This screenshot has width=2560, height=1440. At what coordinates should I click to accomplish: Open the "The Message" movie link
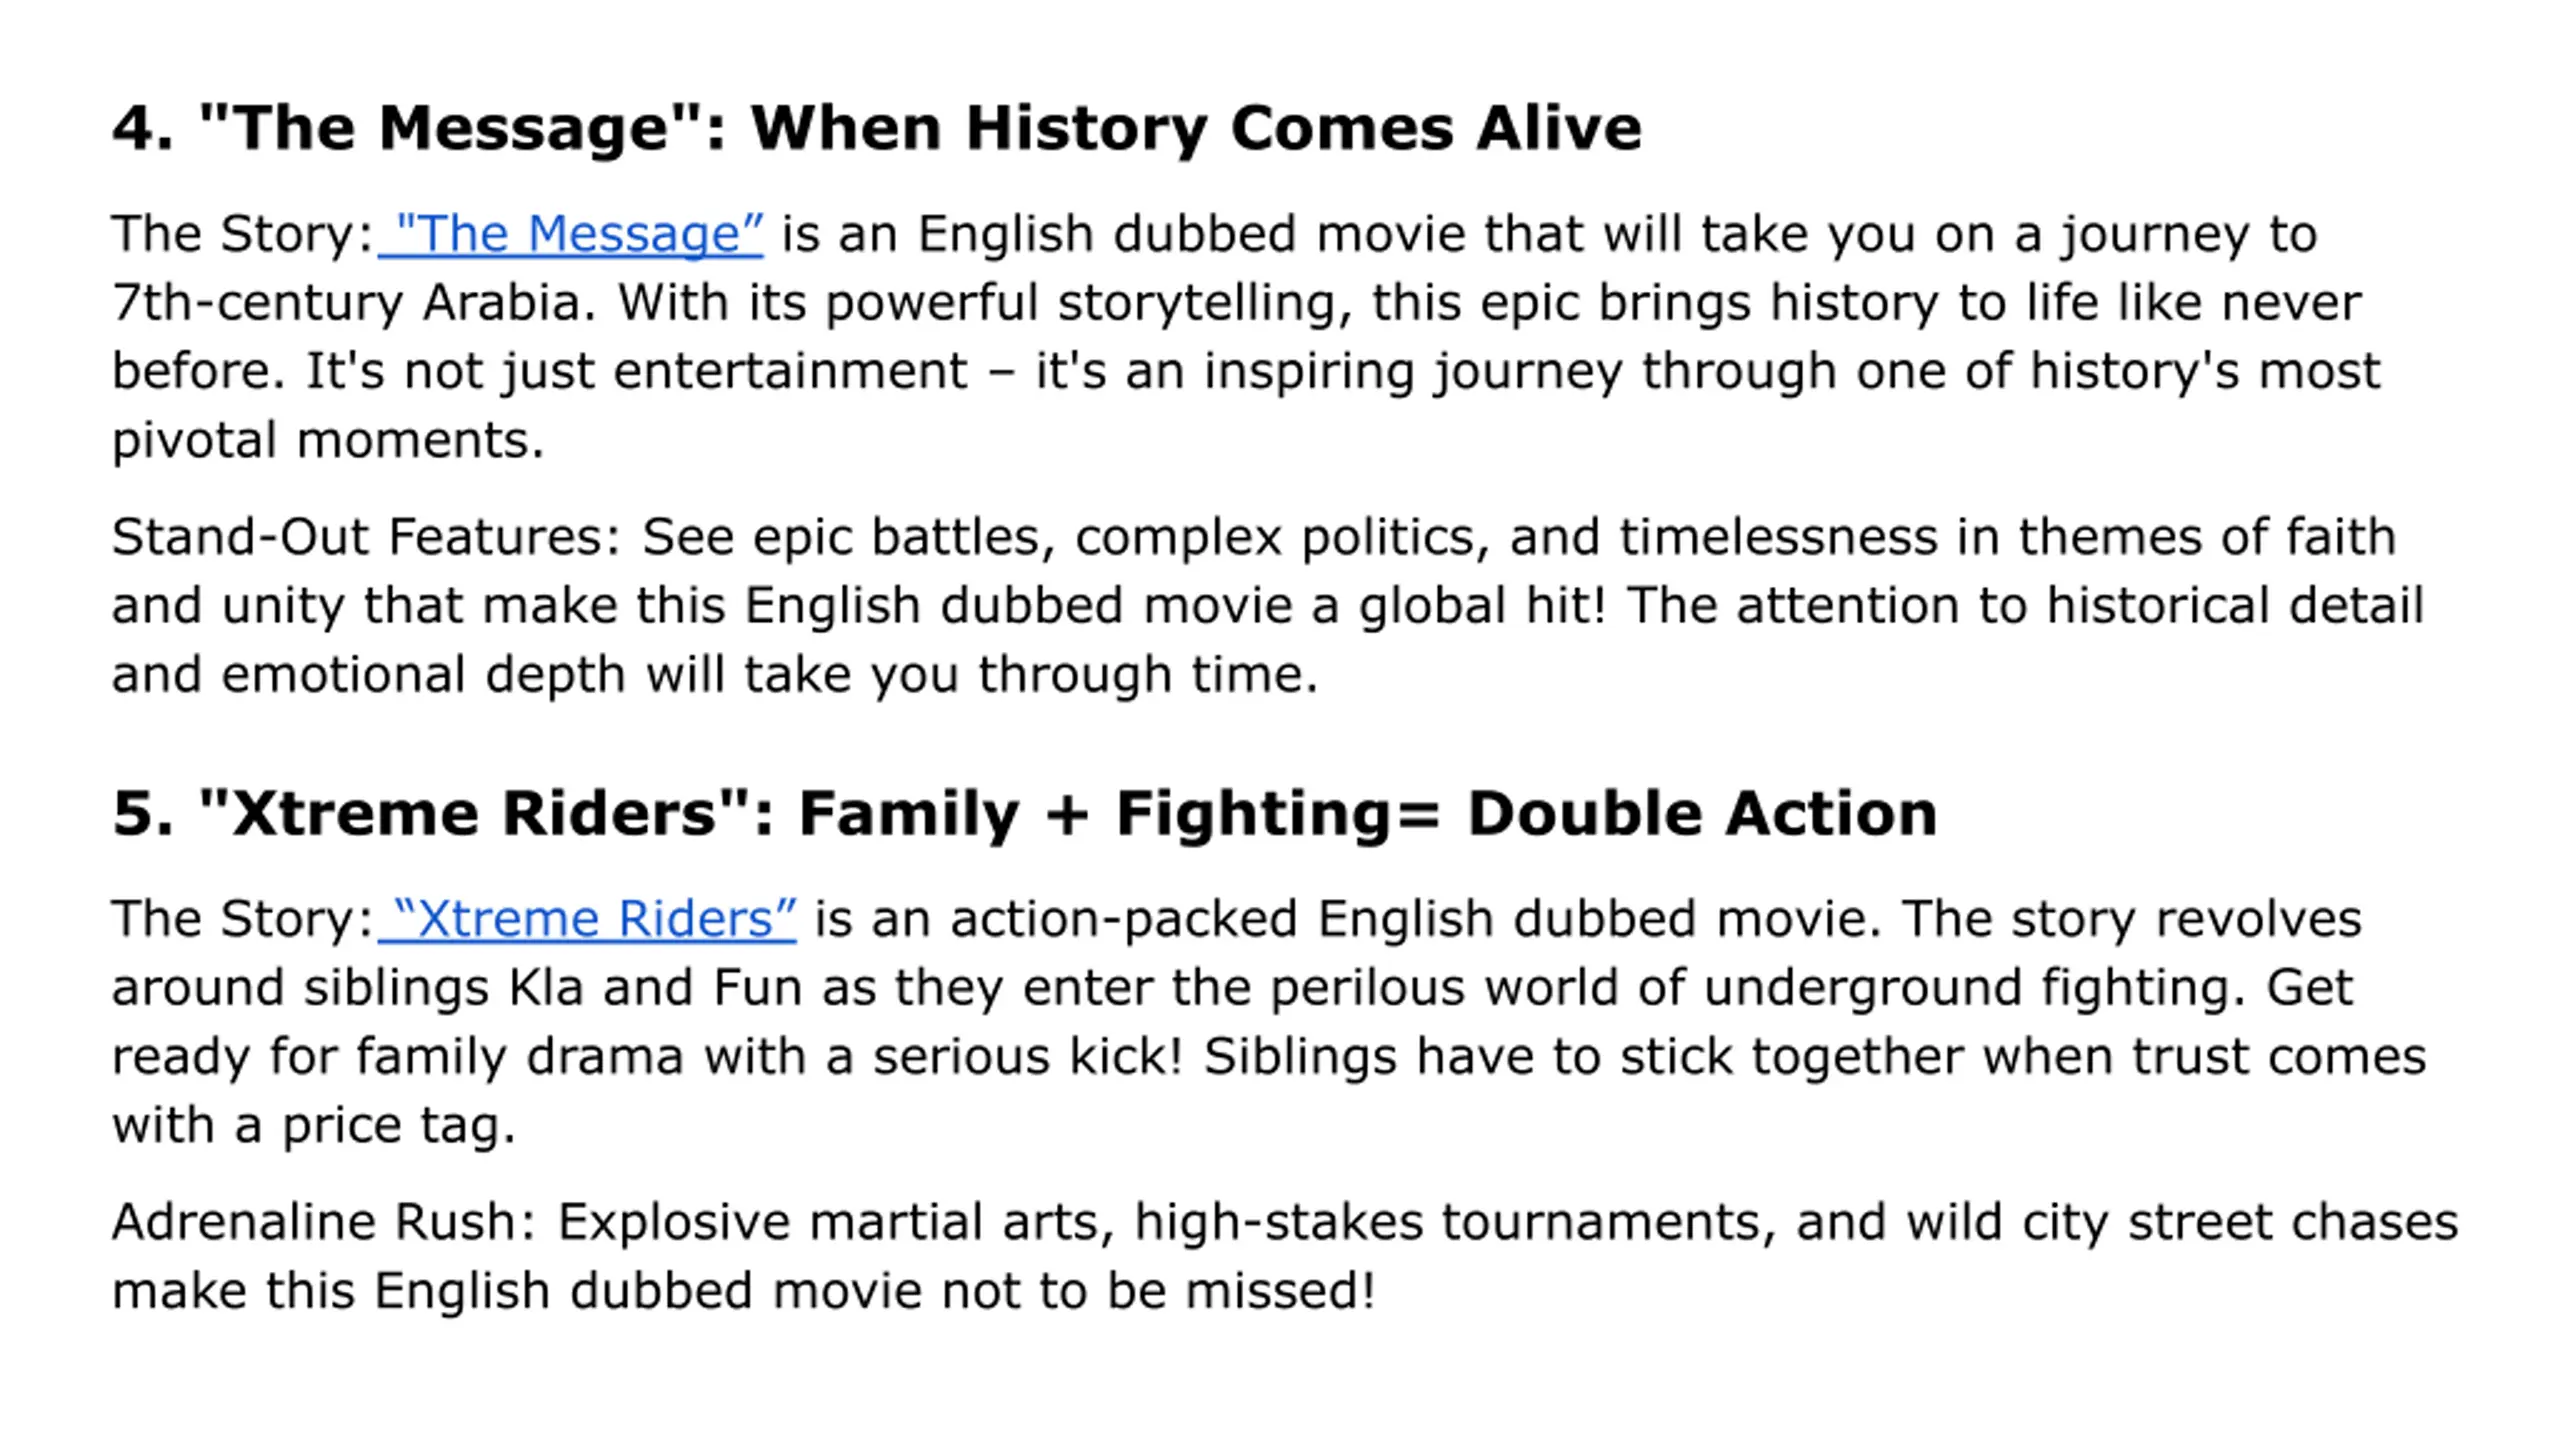pyautogui.click(x=571, y=234)
